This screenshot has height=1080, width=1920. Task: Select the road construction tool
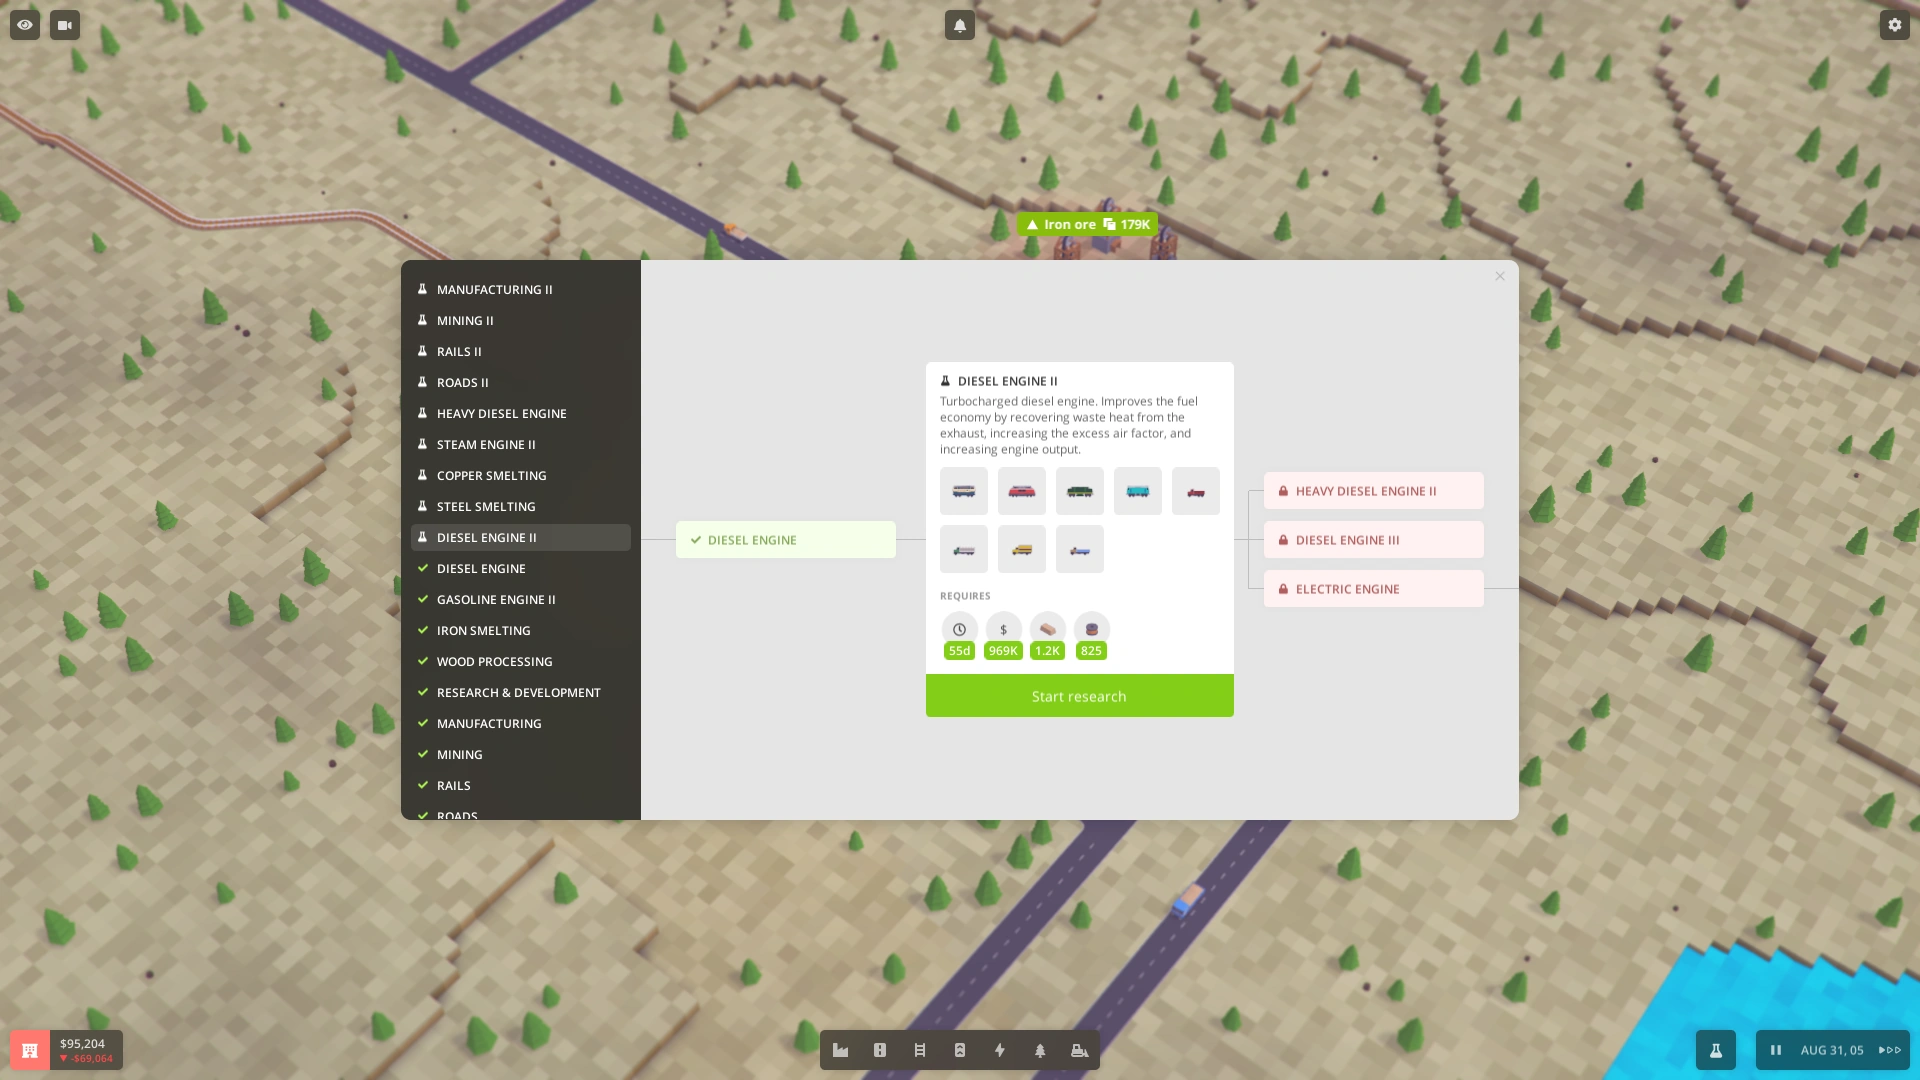tap(880, 1050)
